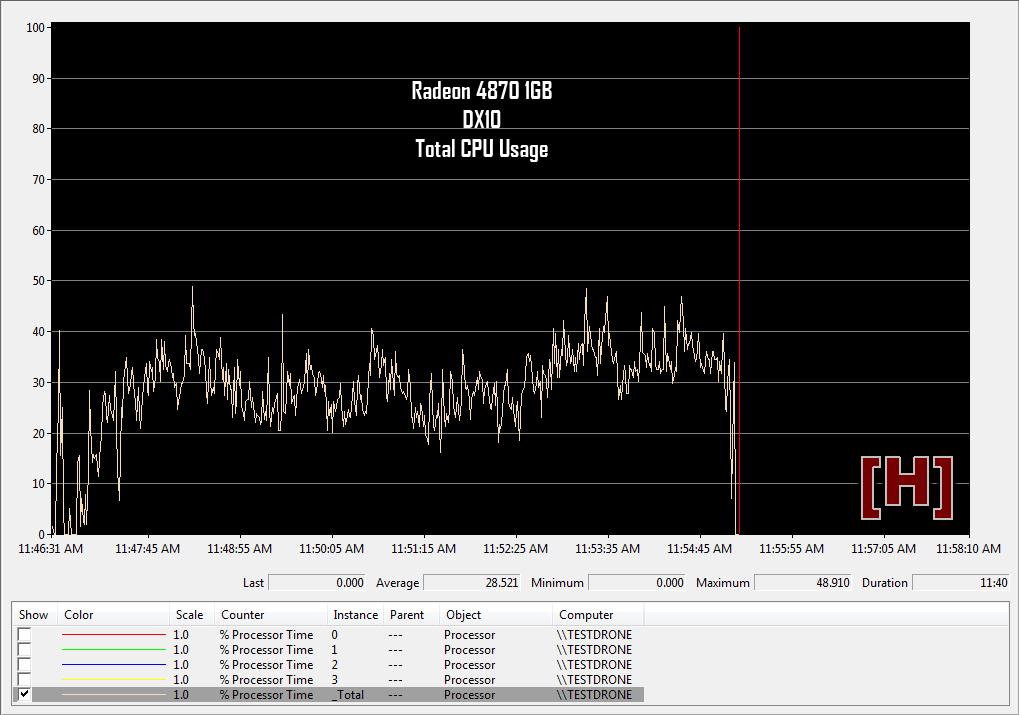
Task: Click the Duration value field 11:40
Action: point(961,582)
